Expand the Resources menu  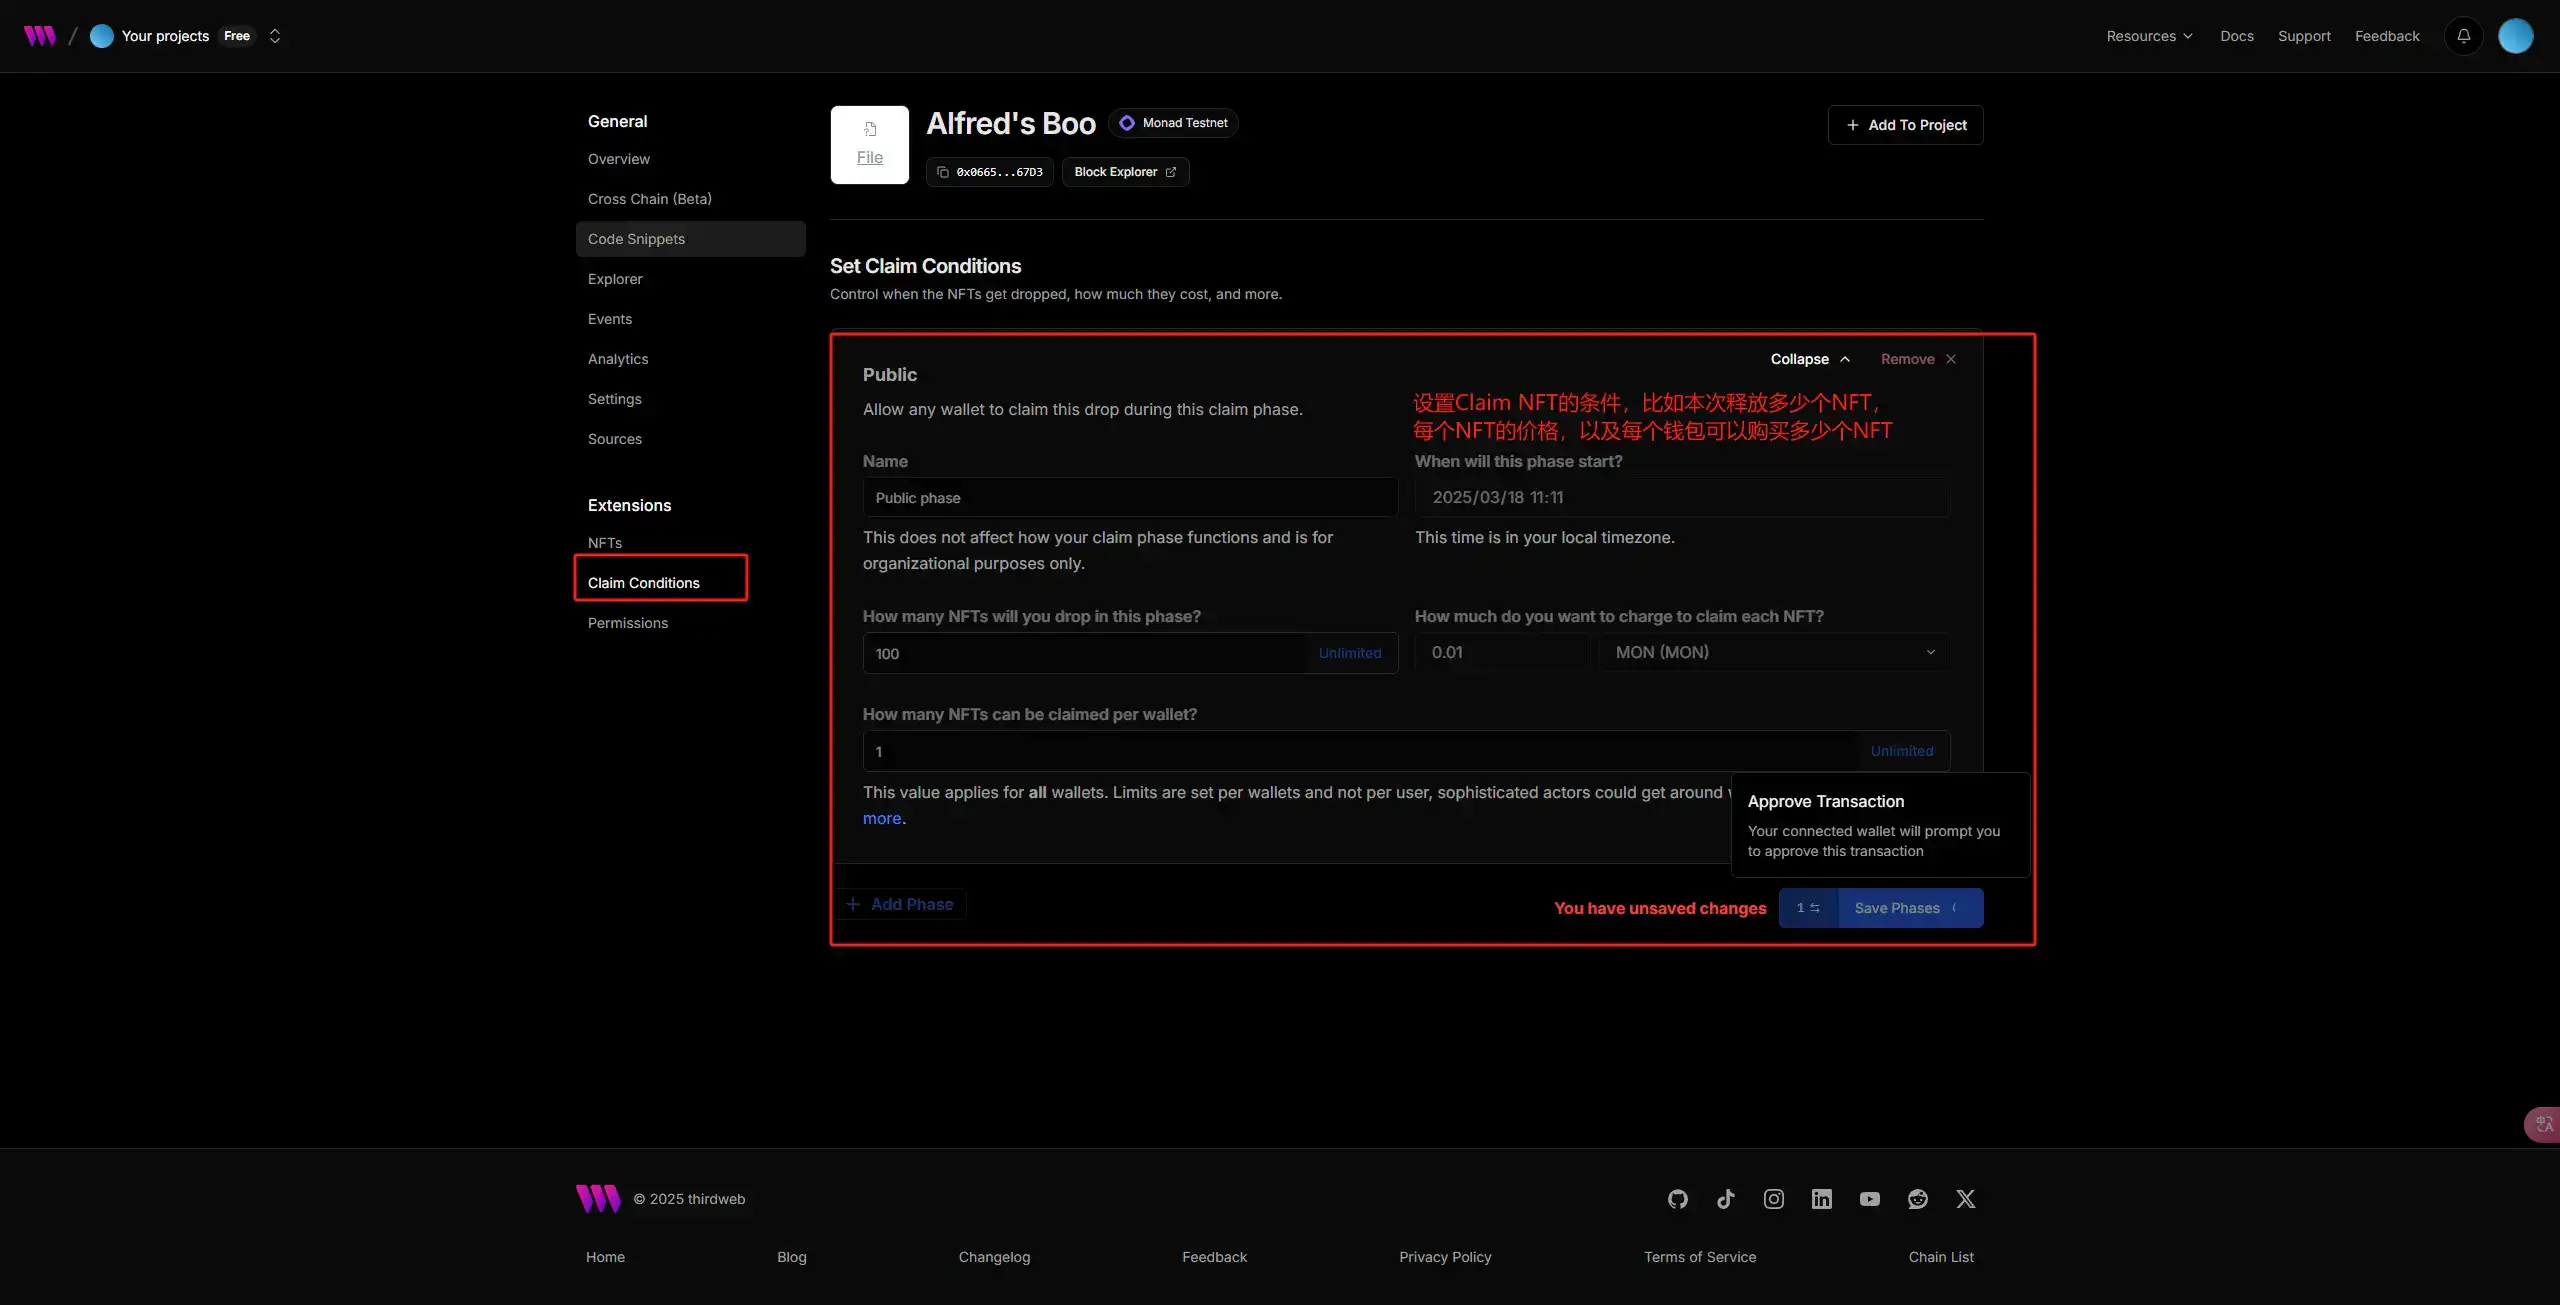point(2149,36)
